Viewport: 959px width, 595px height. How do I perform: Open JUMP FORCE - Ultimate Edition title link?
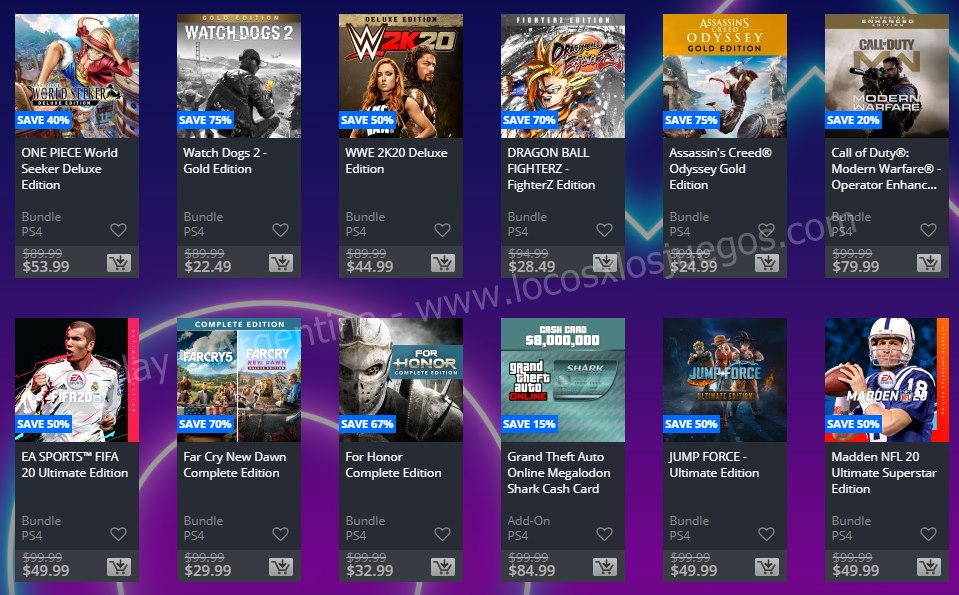[x=714, y=465]
